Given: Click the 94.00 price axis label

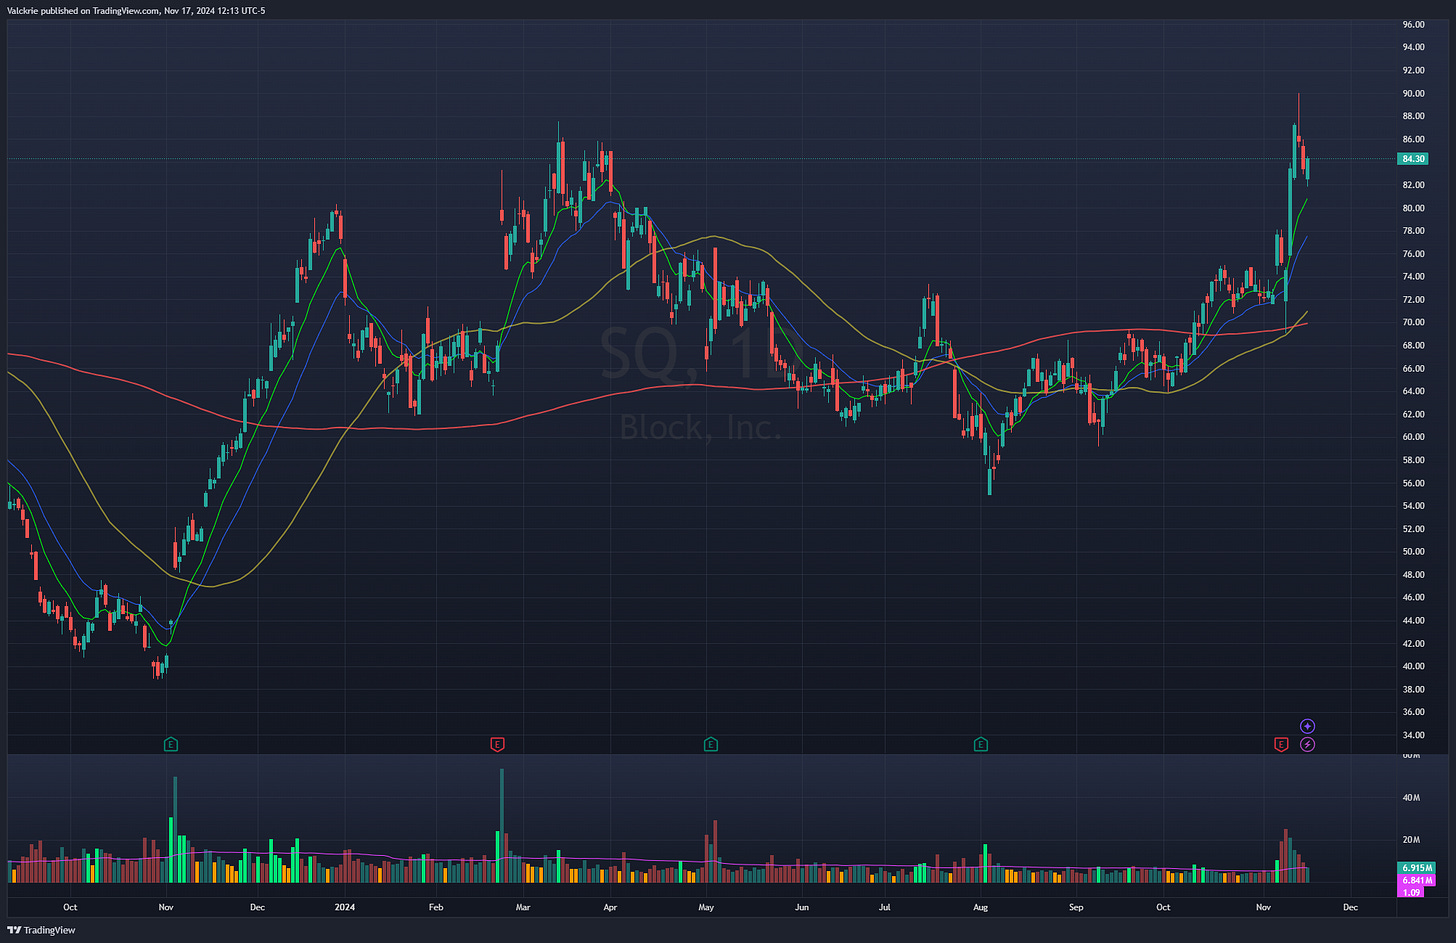Looking at the screenshot, I should 1413,47.
